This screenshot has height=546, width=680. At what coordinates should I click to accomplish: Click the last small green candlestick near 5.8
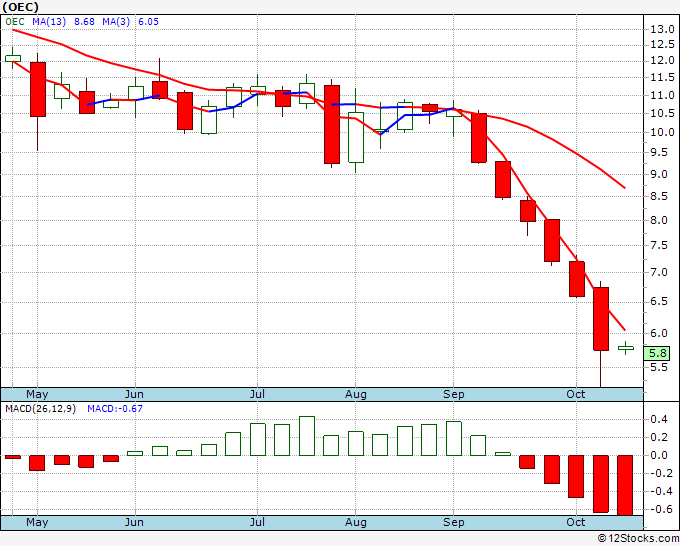click(x=626, y=348)
